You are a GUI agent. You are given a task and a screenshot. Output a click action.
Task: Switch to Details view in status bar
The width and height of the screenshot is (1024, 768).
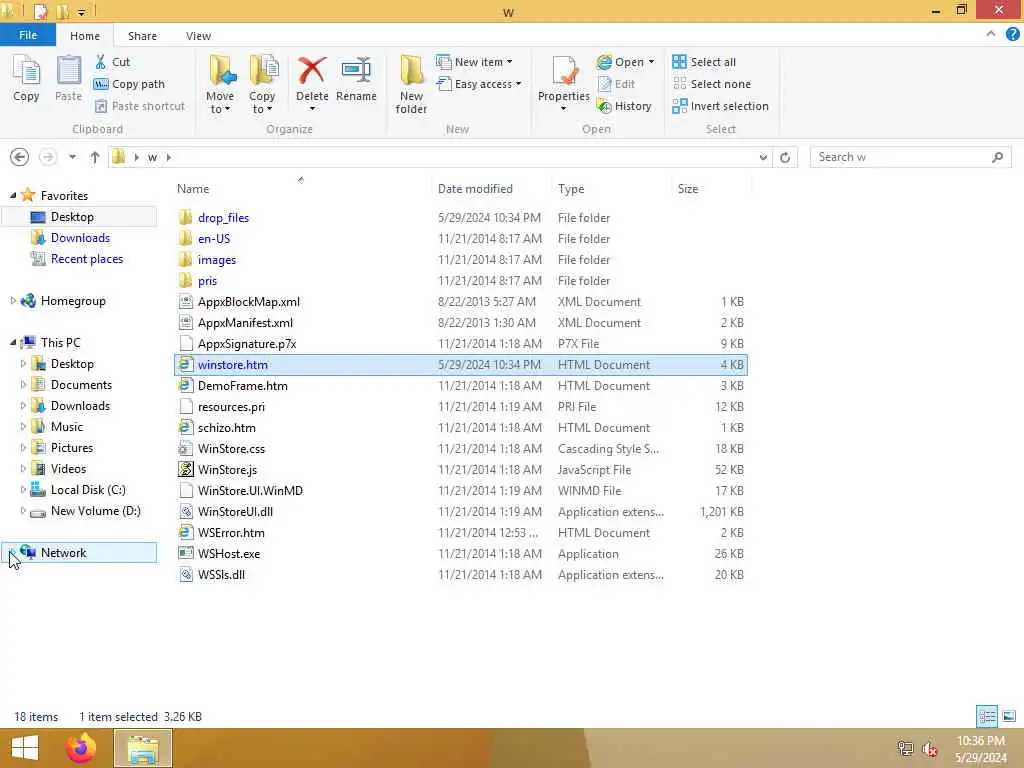[x=987, y=716]
